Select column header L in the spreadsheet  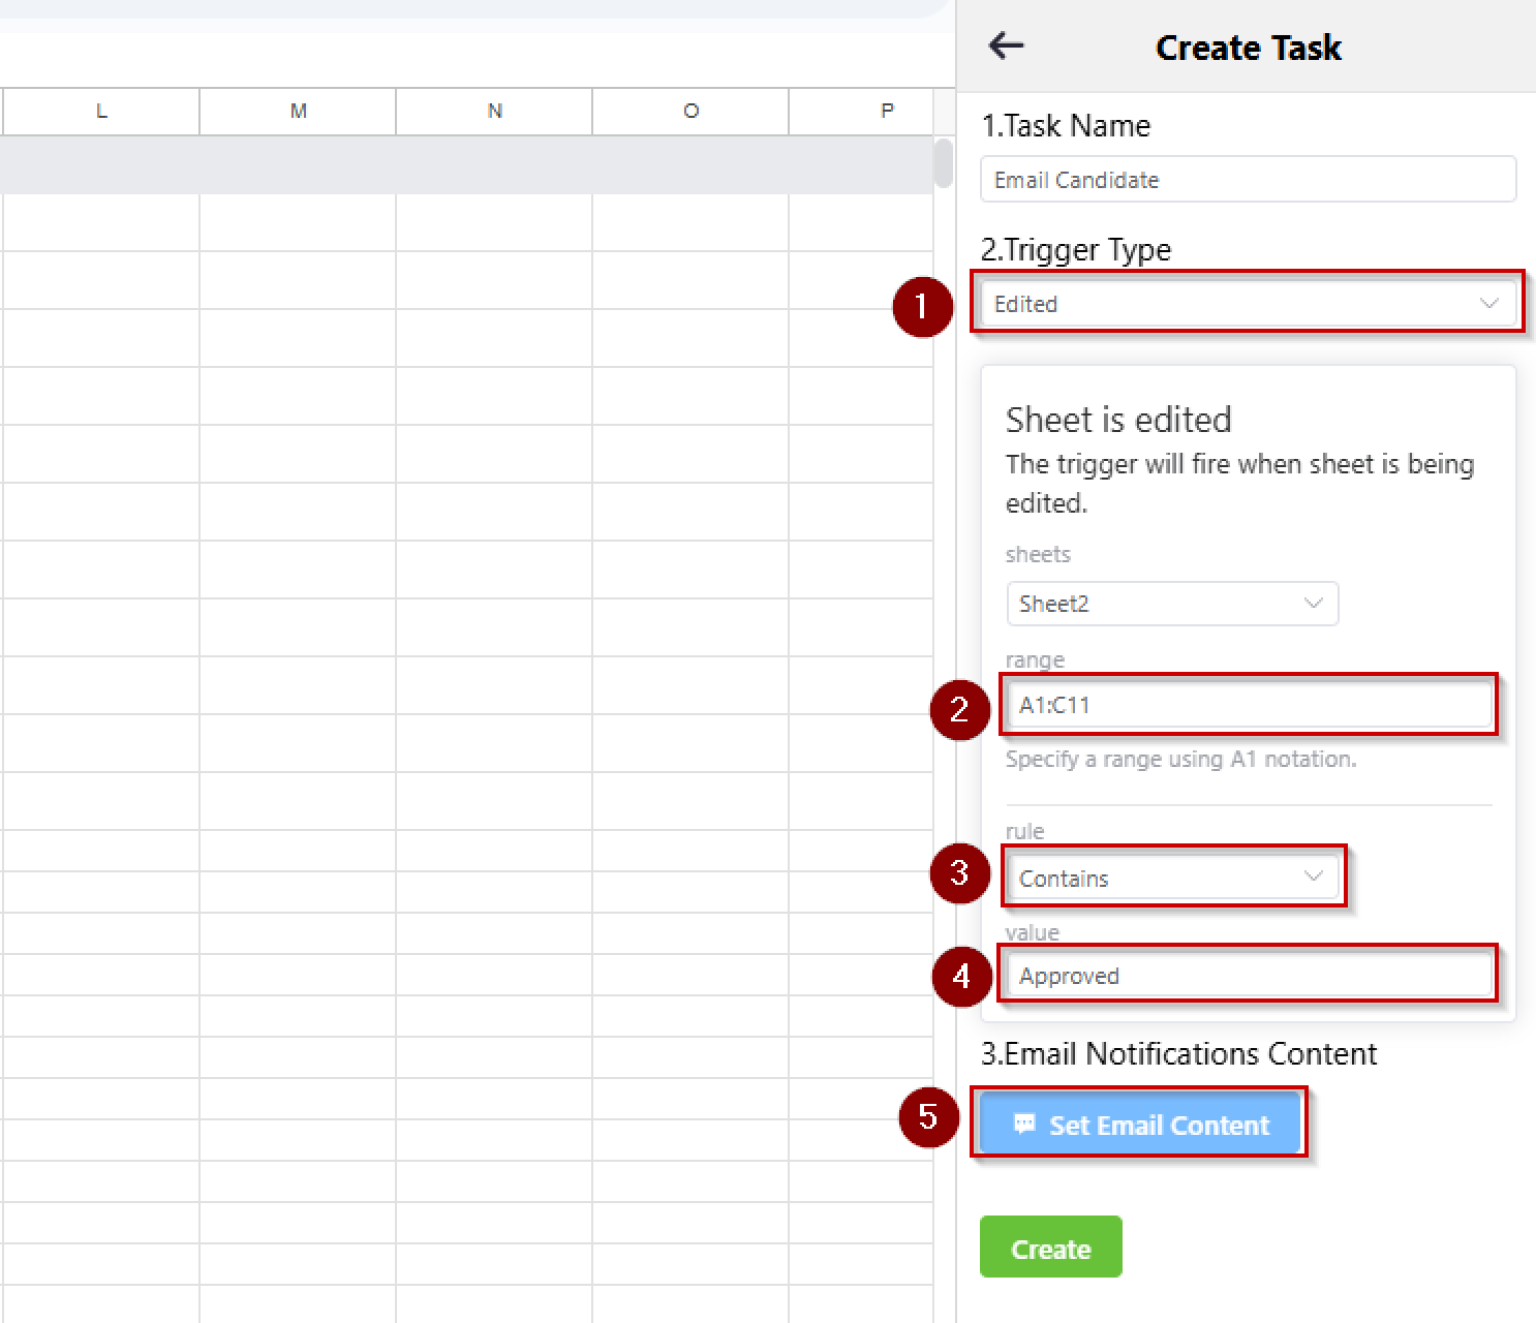coord(100,111)
